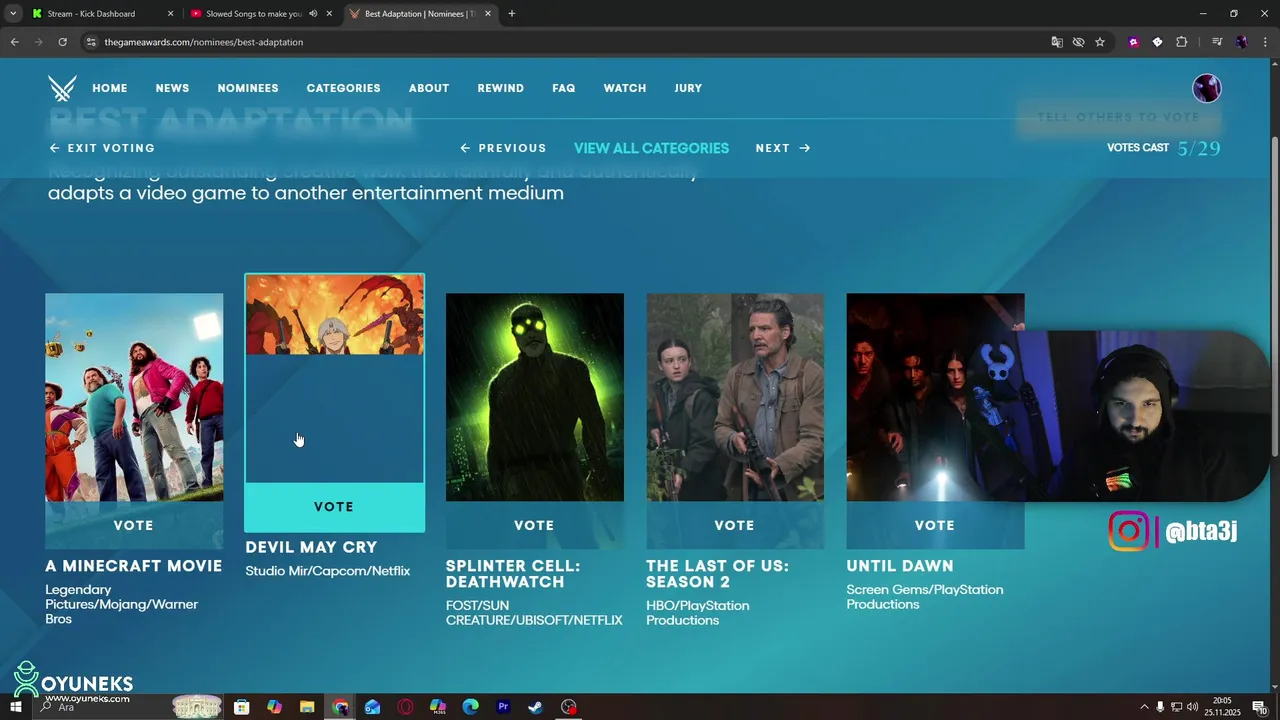Open Steam from taskbar
This screenshot has height=720, width=1280.
coord(536,707)
